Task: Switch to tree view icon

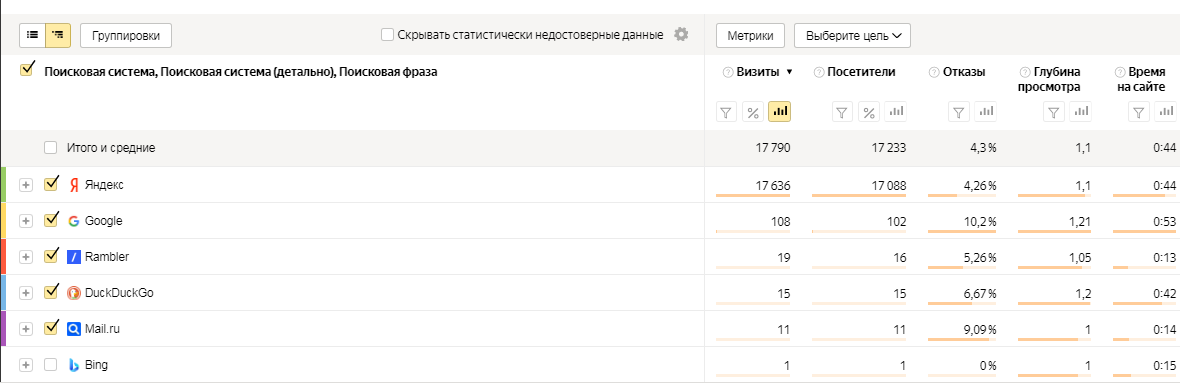Action: pos(58,35)
